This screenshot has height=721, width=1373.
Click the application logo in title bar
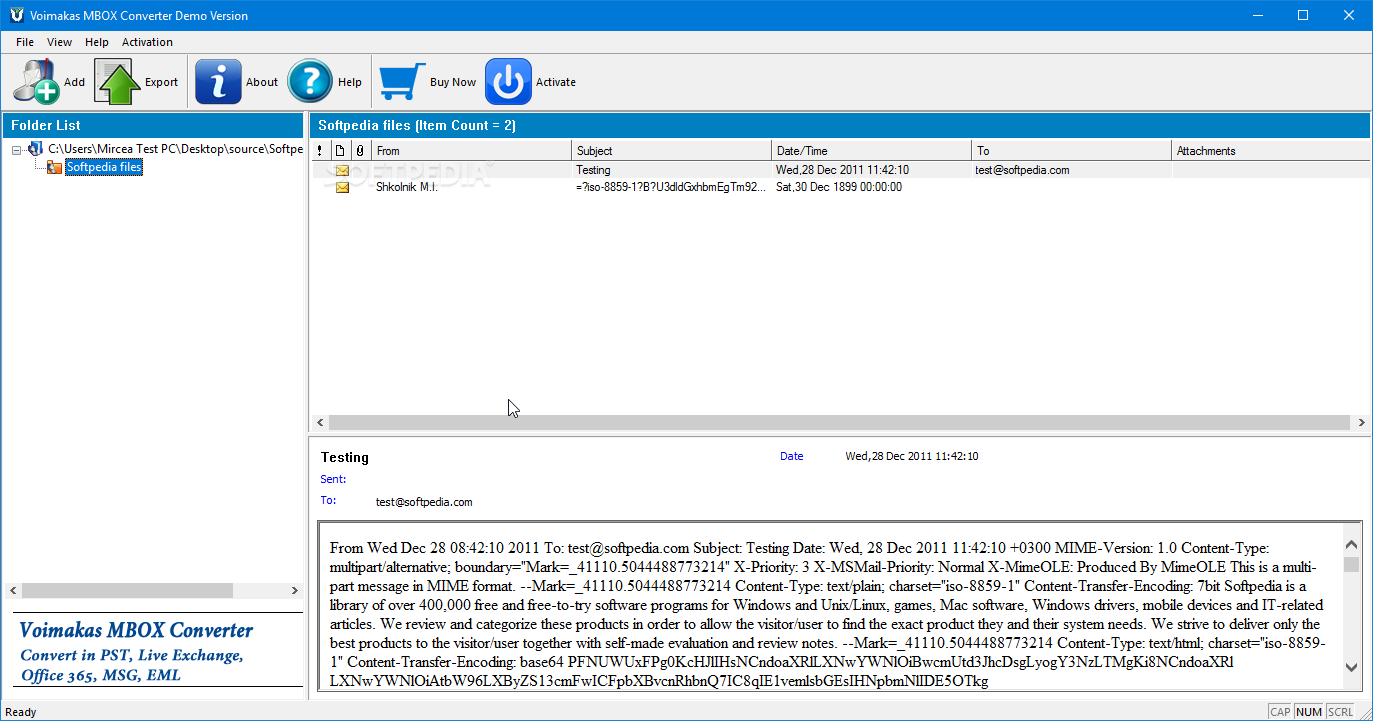click(15, 15)
